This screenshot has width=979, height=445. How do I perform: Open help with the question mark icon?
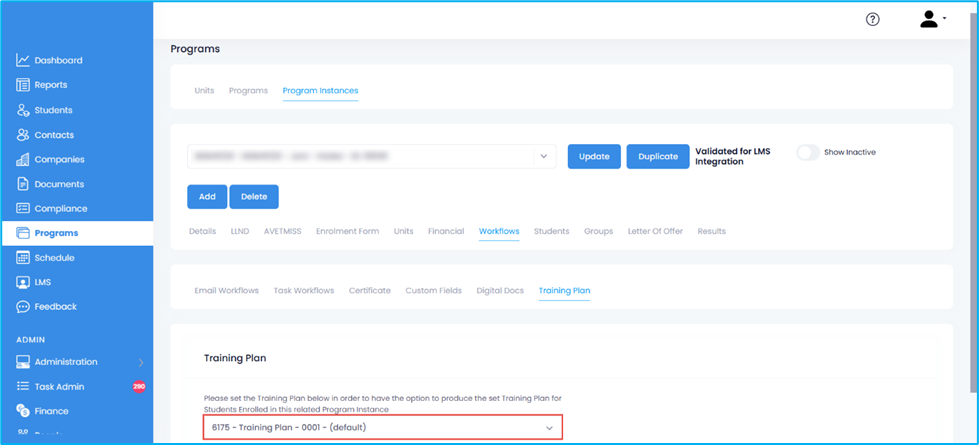[872, 19]
